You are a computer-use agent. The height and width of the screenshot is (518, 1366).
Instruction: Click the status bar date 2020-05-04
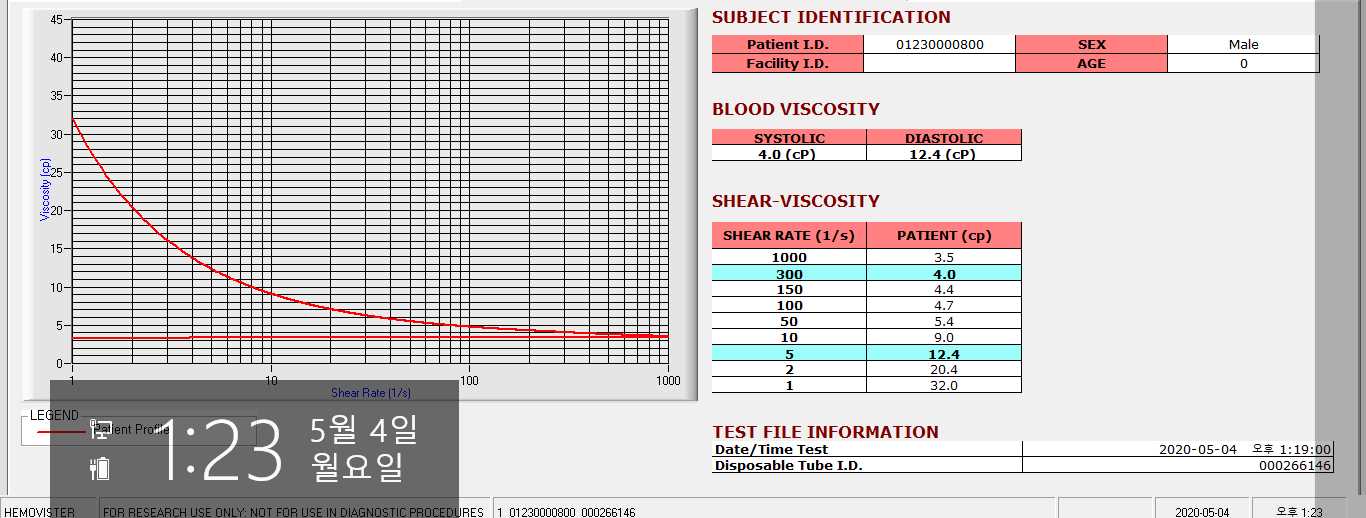(1204, 512)
